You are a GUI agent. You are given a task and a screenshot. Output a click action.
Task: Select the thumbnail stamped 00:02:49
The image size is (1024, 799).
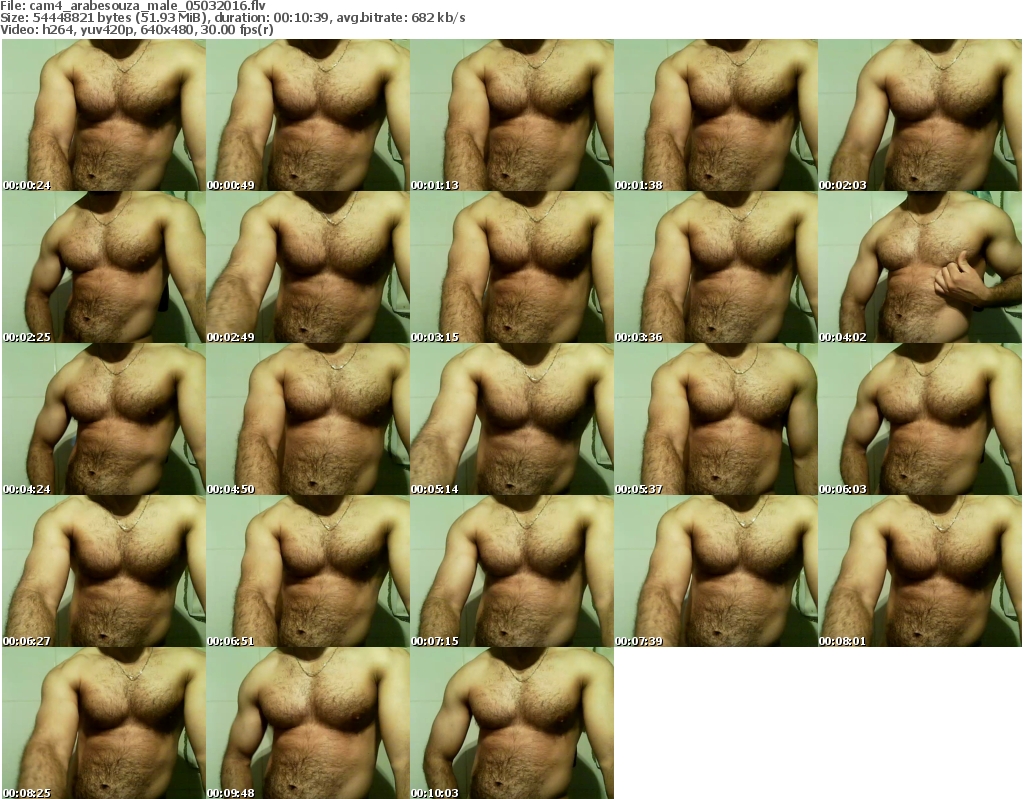click(308, 267)
